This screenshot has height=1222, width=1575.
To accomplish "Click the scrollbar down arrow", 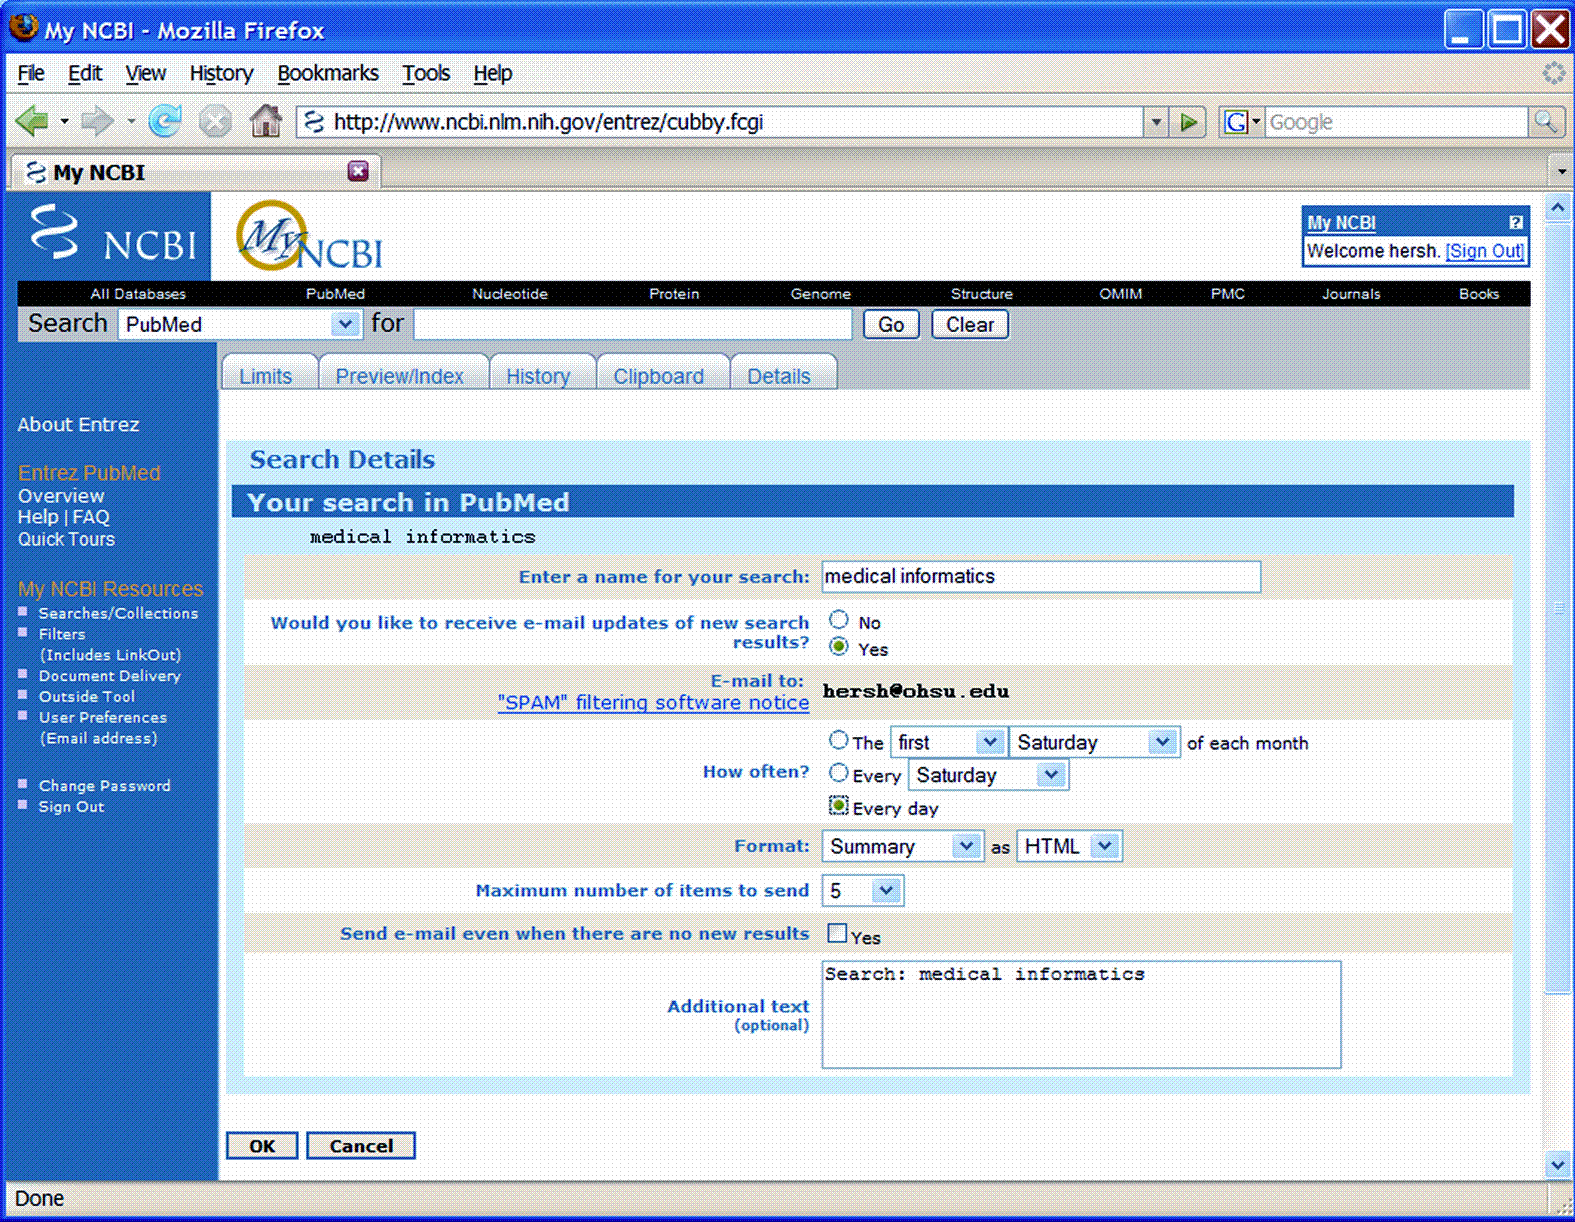I will point(1558,1164).
